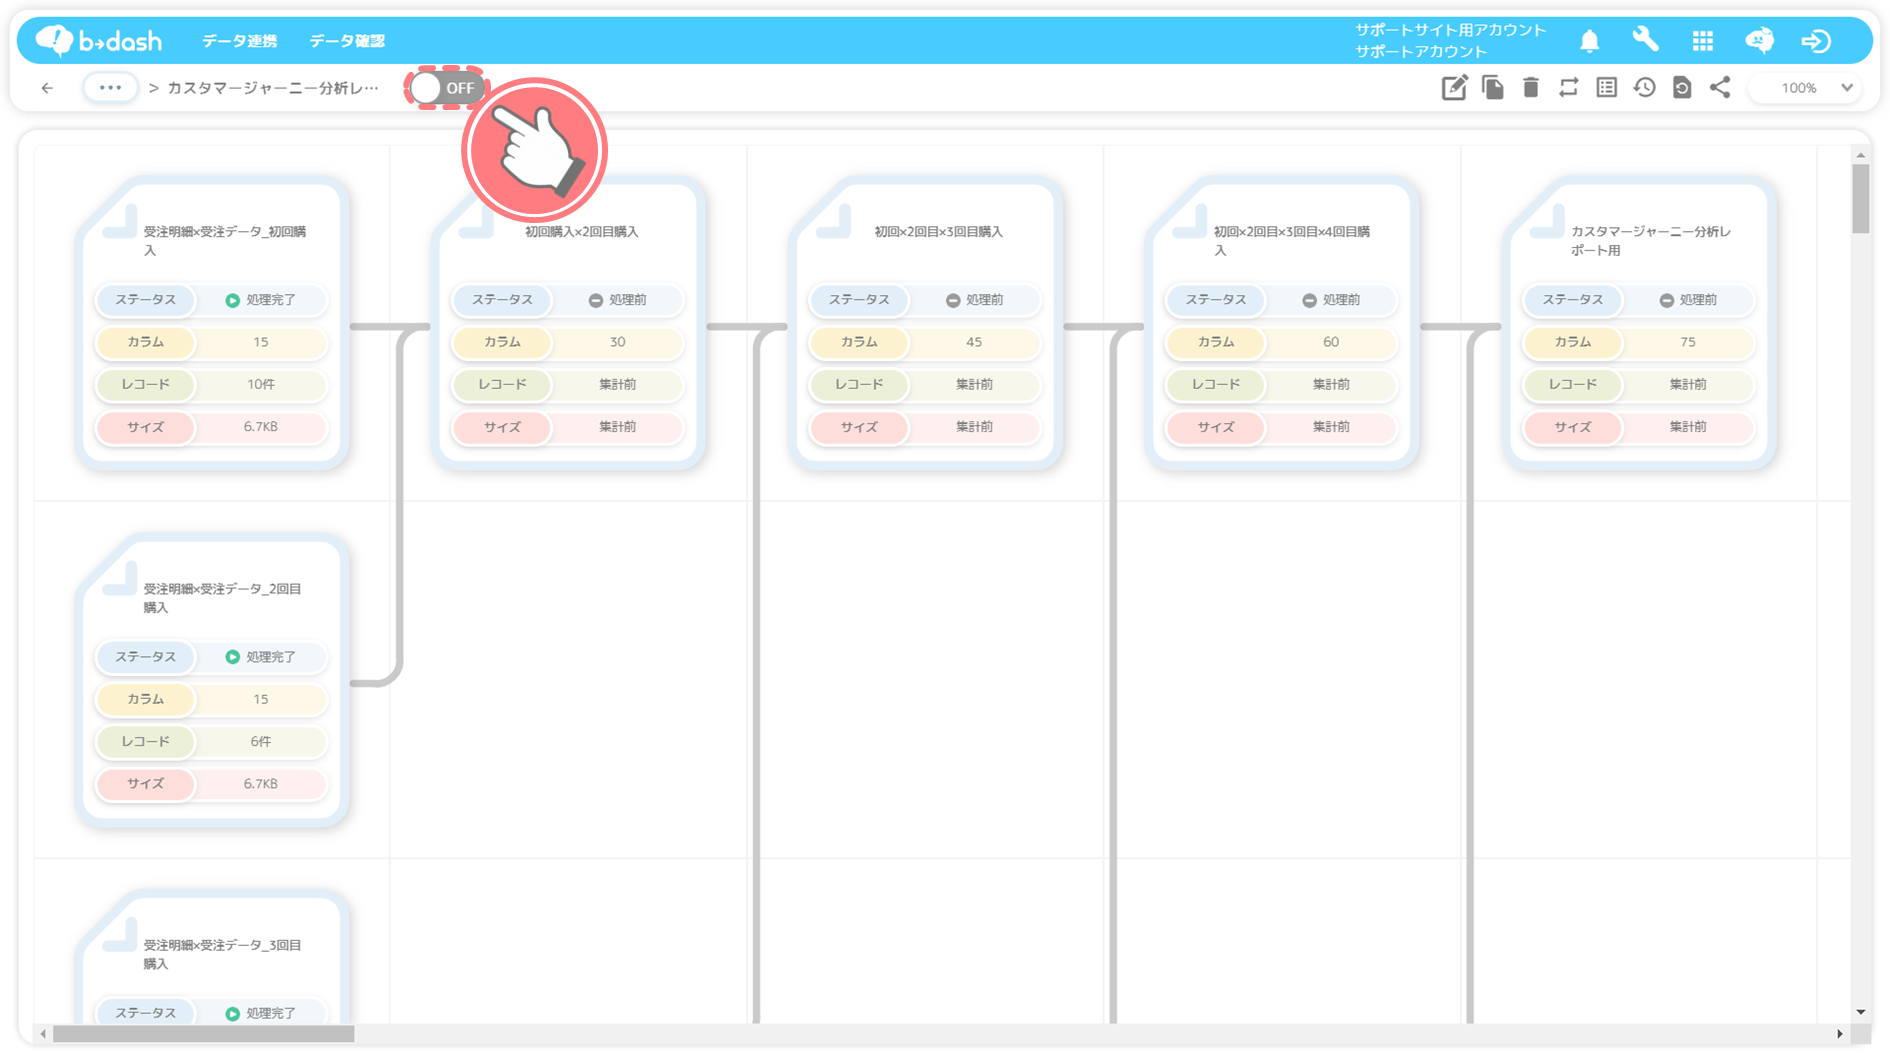Image resolution: width=1890 pixels, height=1063 pixels.
Task: Expand the breadcrumb ellipsis button
Action: pyautogui.click(x=110, y=88)
